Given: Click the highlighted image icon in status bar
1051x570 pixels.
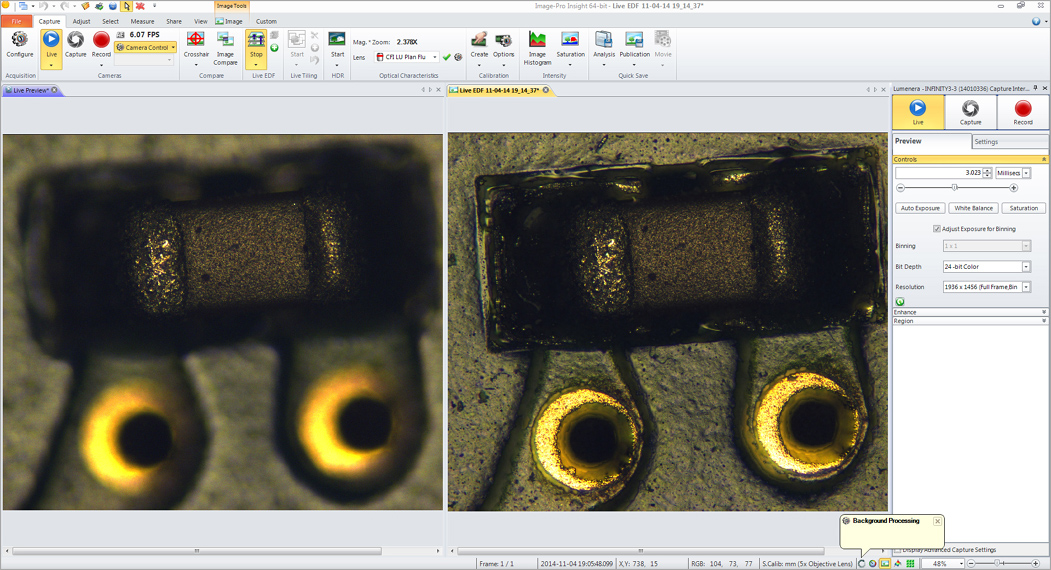Looking at the screenshot, I should point(885,564).
